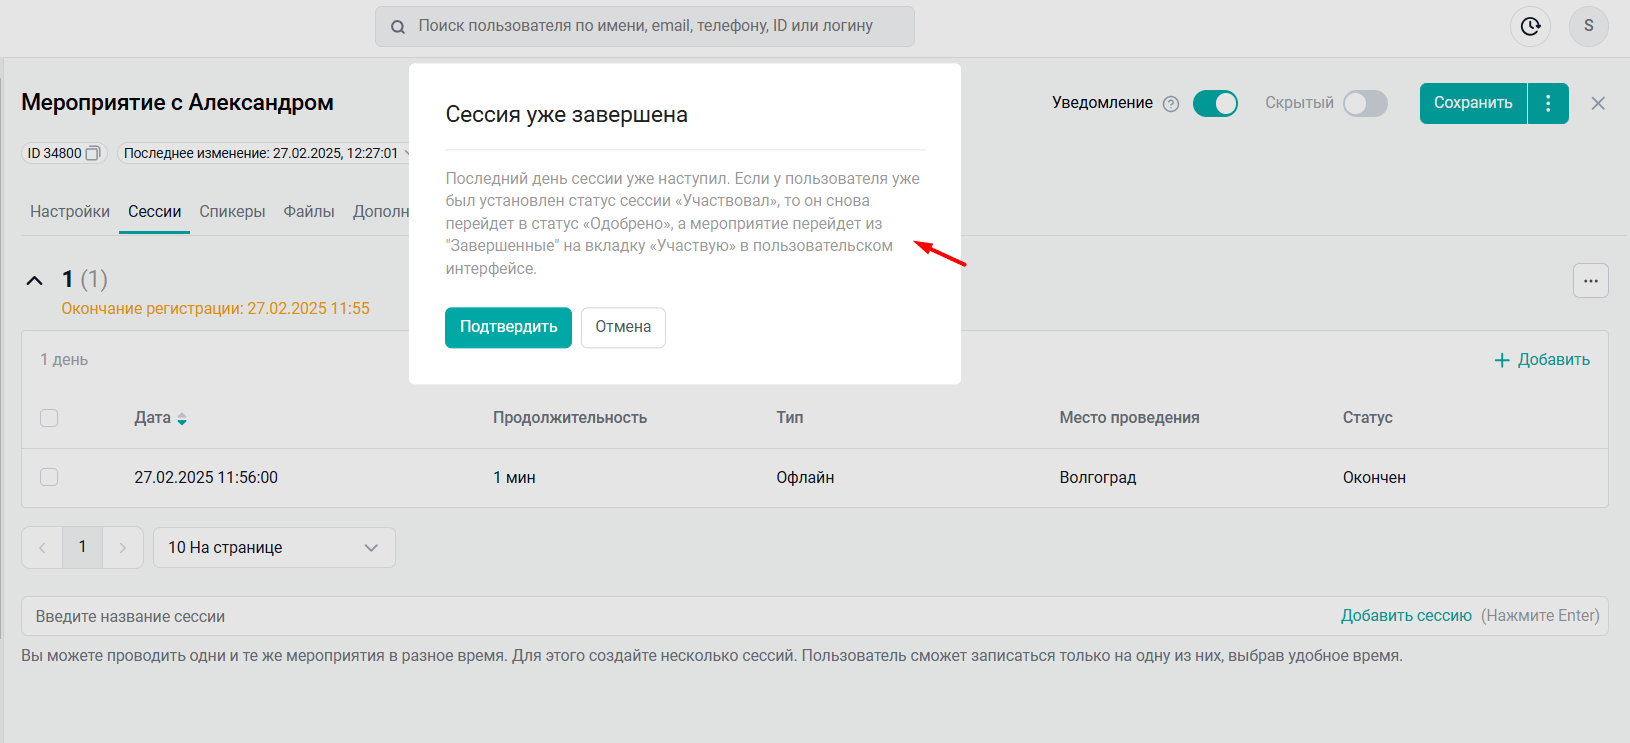The image size is (1630, 743).
Task: Click the Cancel button in dialog
Action: coord(623,327)
